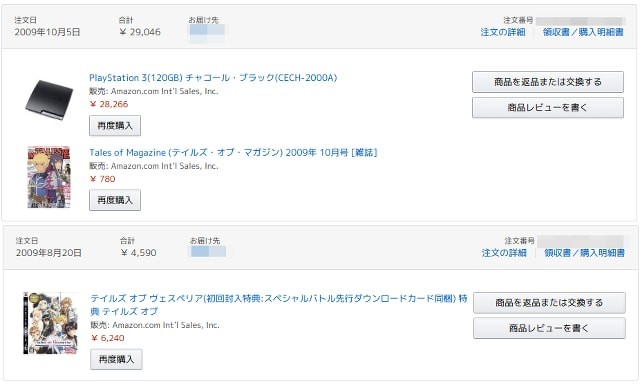Click 再度購入 under Tales of Magazine
The width and height of the screenshot is (640, 384).
115,200
